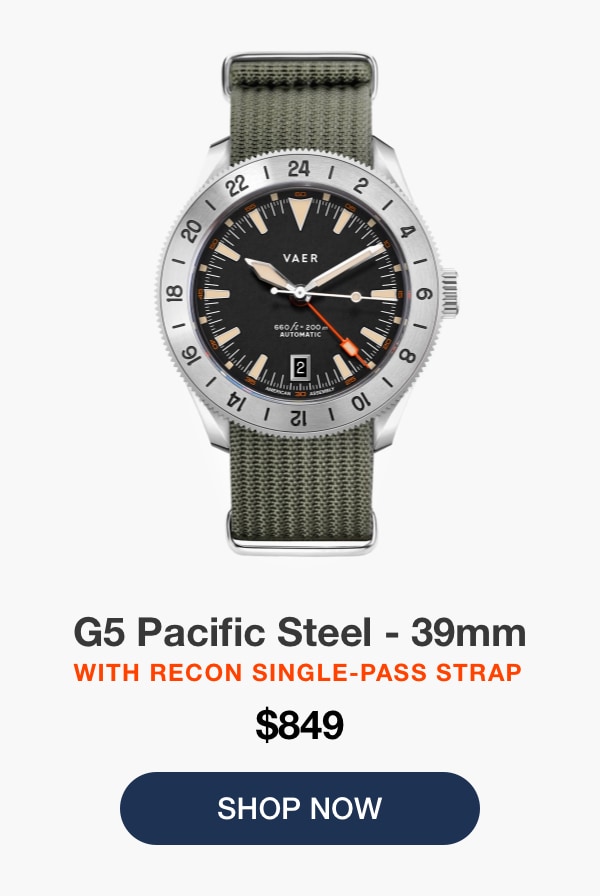Click the SHOP NOW button
Screen dimensions: 600x896
point(299,808)
